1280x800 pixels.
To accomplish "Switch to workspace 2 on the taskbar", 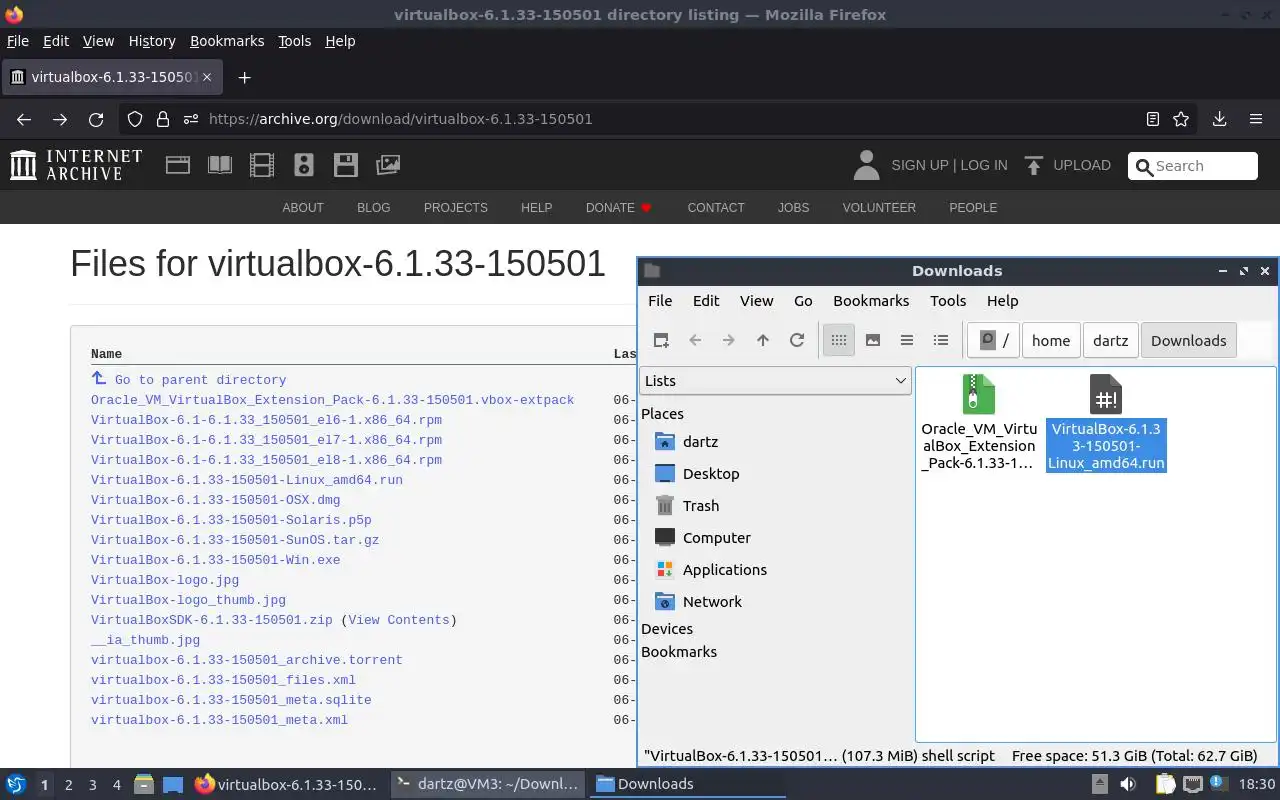I will [x=68, y=785].
